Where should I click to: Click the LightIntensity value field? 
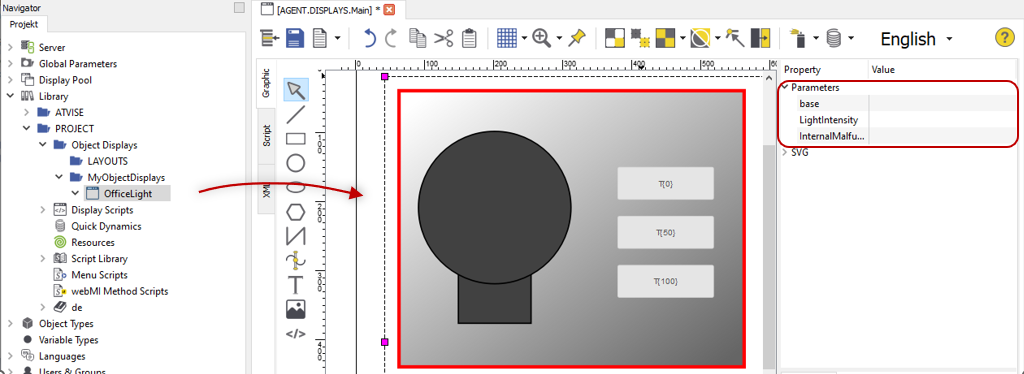942,120
